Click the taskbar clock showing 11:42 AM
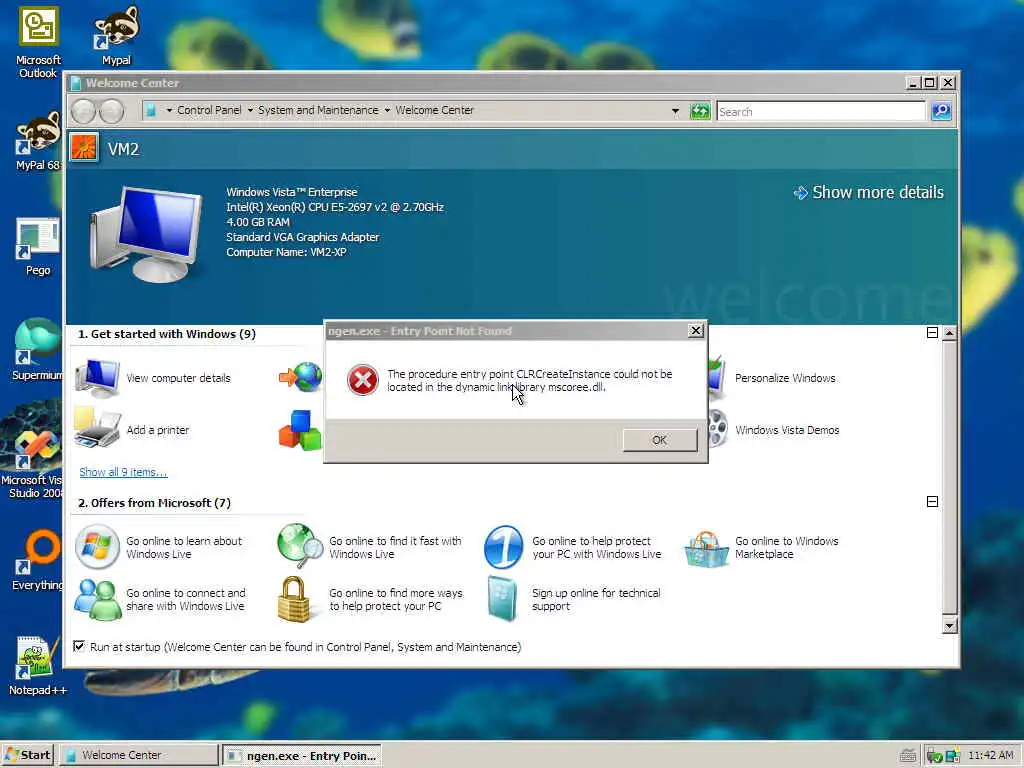 coord(991,755)
